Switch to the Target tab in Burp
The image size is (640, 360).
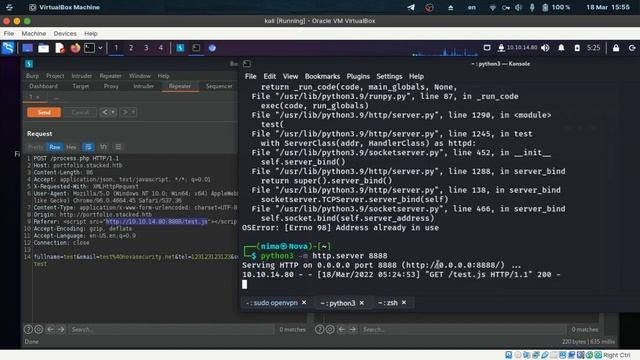80,86
